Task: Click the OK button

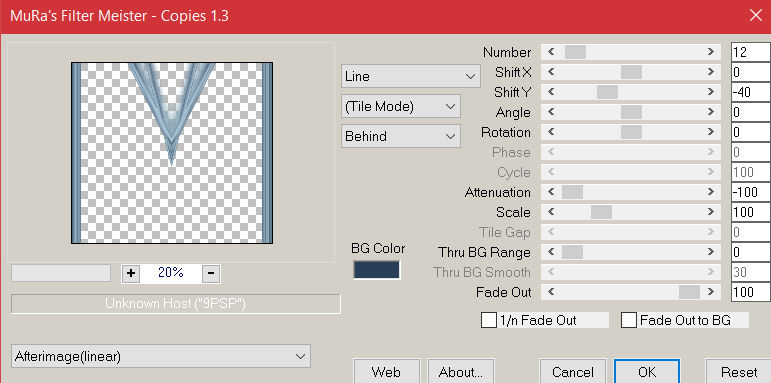Action: 647,372
